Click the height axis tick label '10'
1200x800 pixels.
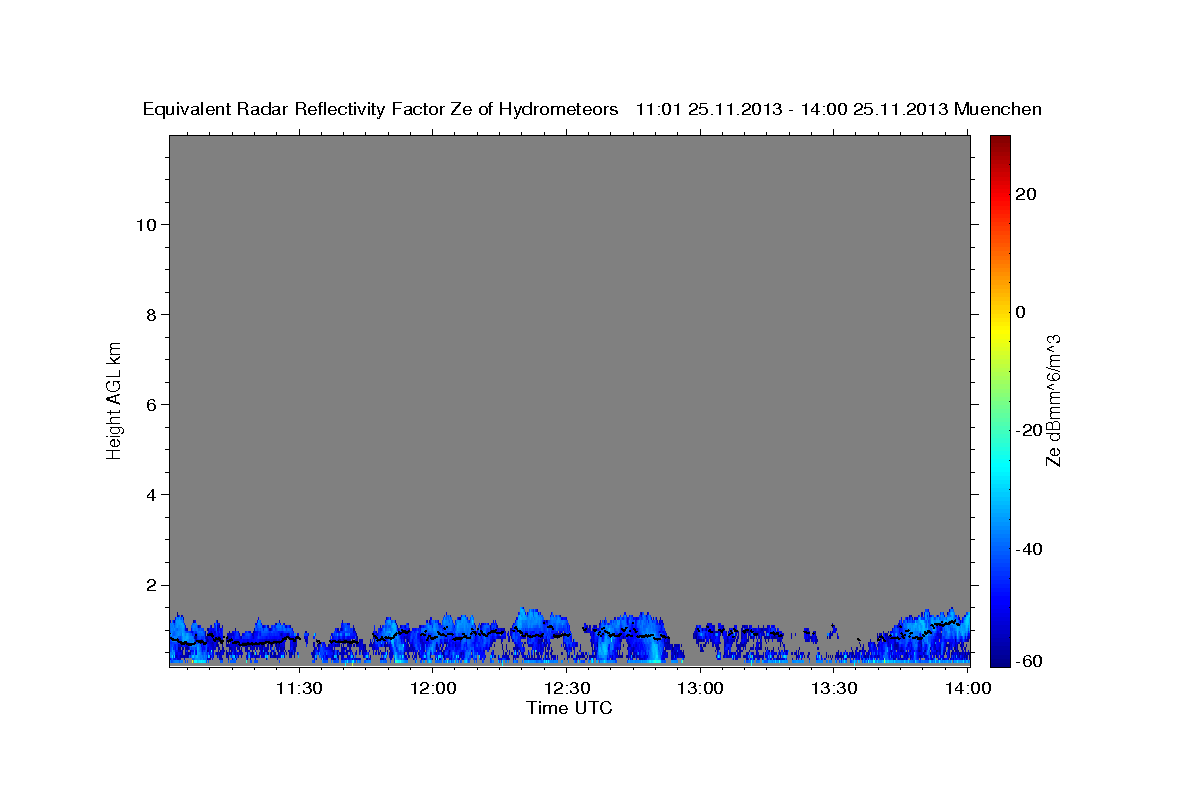coord(147,225)
